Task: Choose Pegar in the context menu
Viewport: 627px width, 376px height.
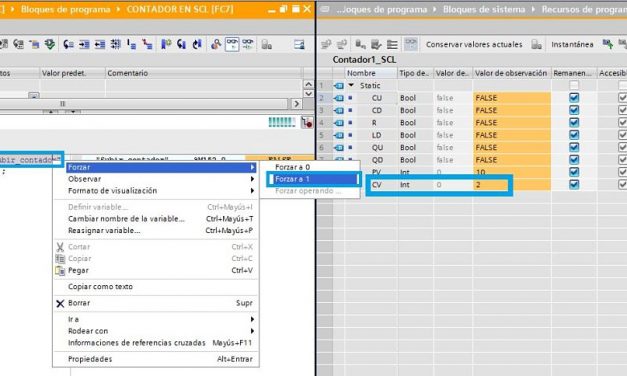Action: click(156, 270)
